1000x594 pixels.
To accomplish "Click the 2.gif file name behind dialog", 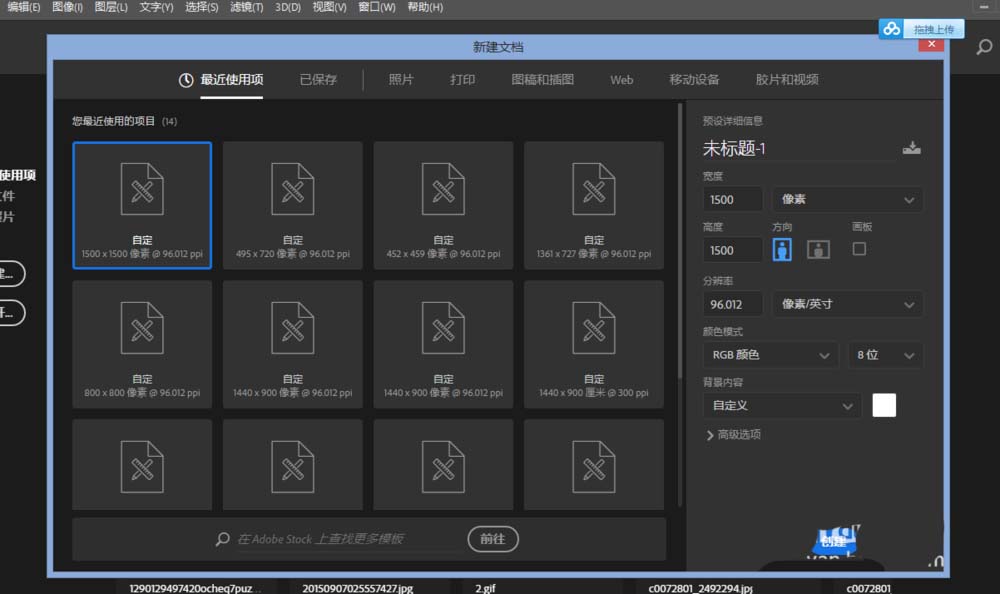I will point(485,588).
